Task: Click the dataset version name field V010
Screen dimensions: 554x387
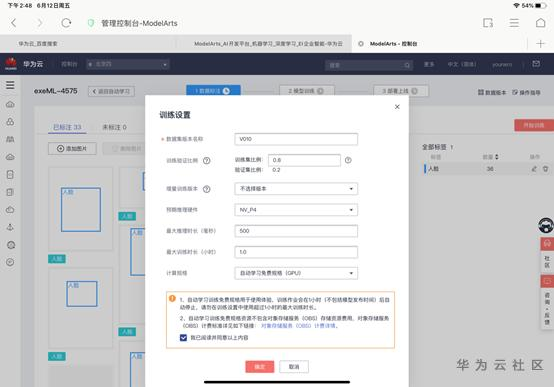Action: click(x=296, y=139)
